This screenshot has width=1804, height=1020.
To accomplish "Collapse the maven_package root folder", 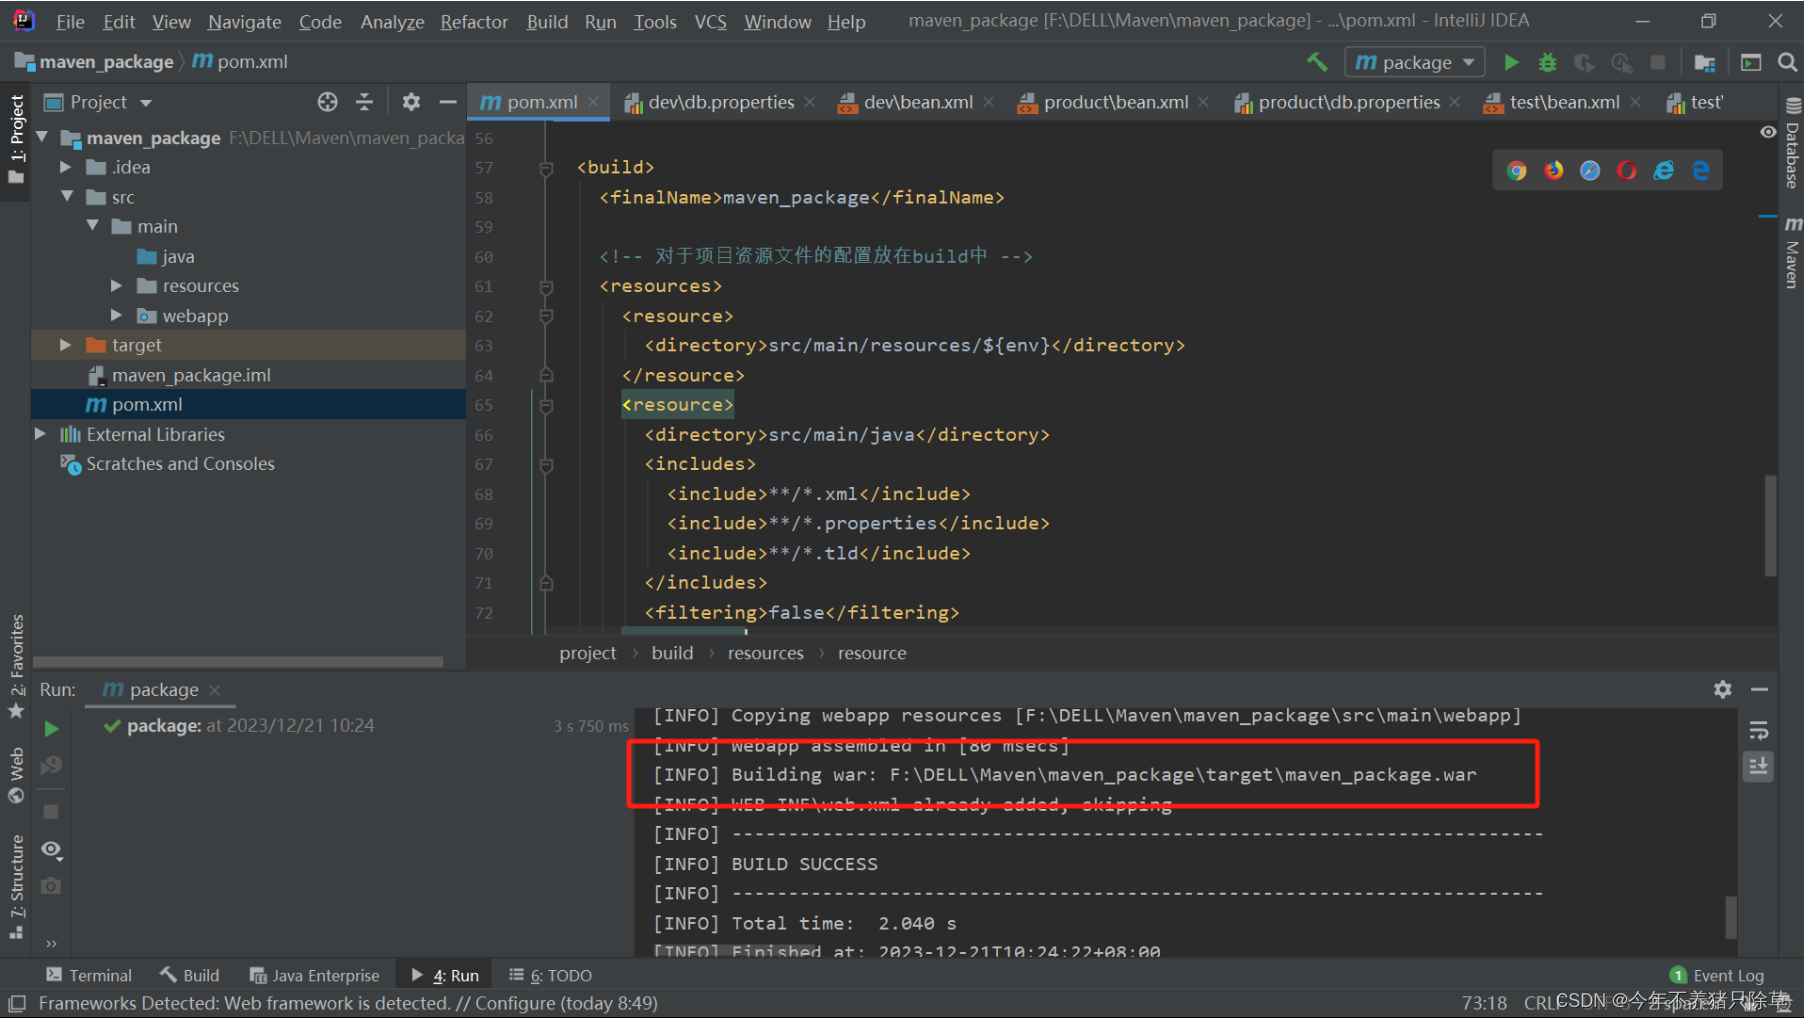I will click(42, 137).
